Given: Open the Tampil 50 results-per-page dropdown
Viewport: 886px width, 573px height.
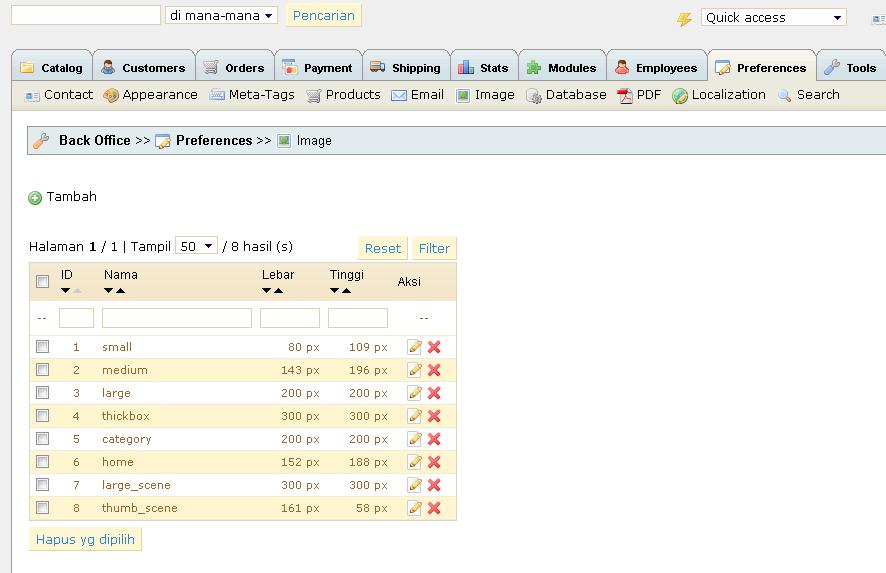Looking at the screenshot, I should coord(196,246).
